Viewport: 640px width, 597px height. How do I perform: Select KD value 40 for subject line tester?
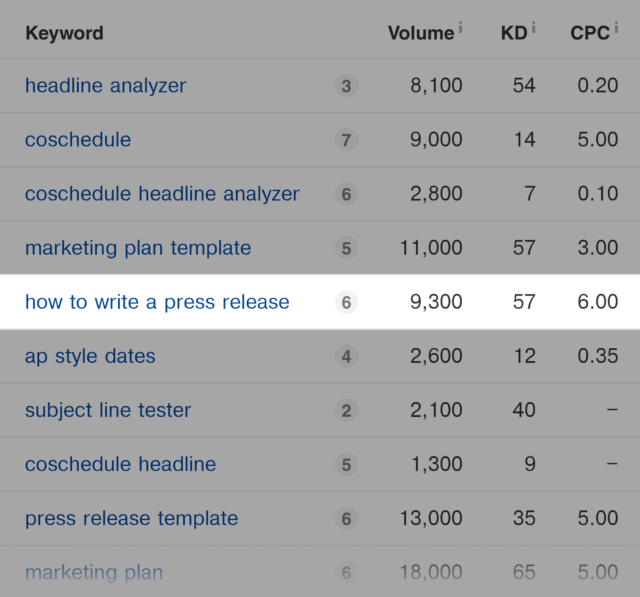click(x=524, y=410)
